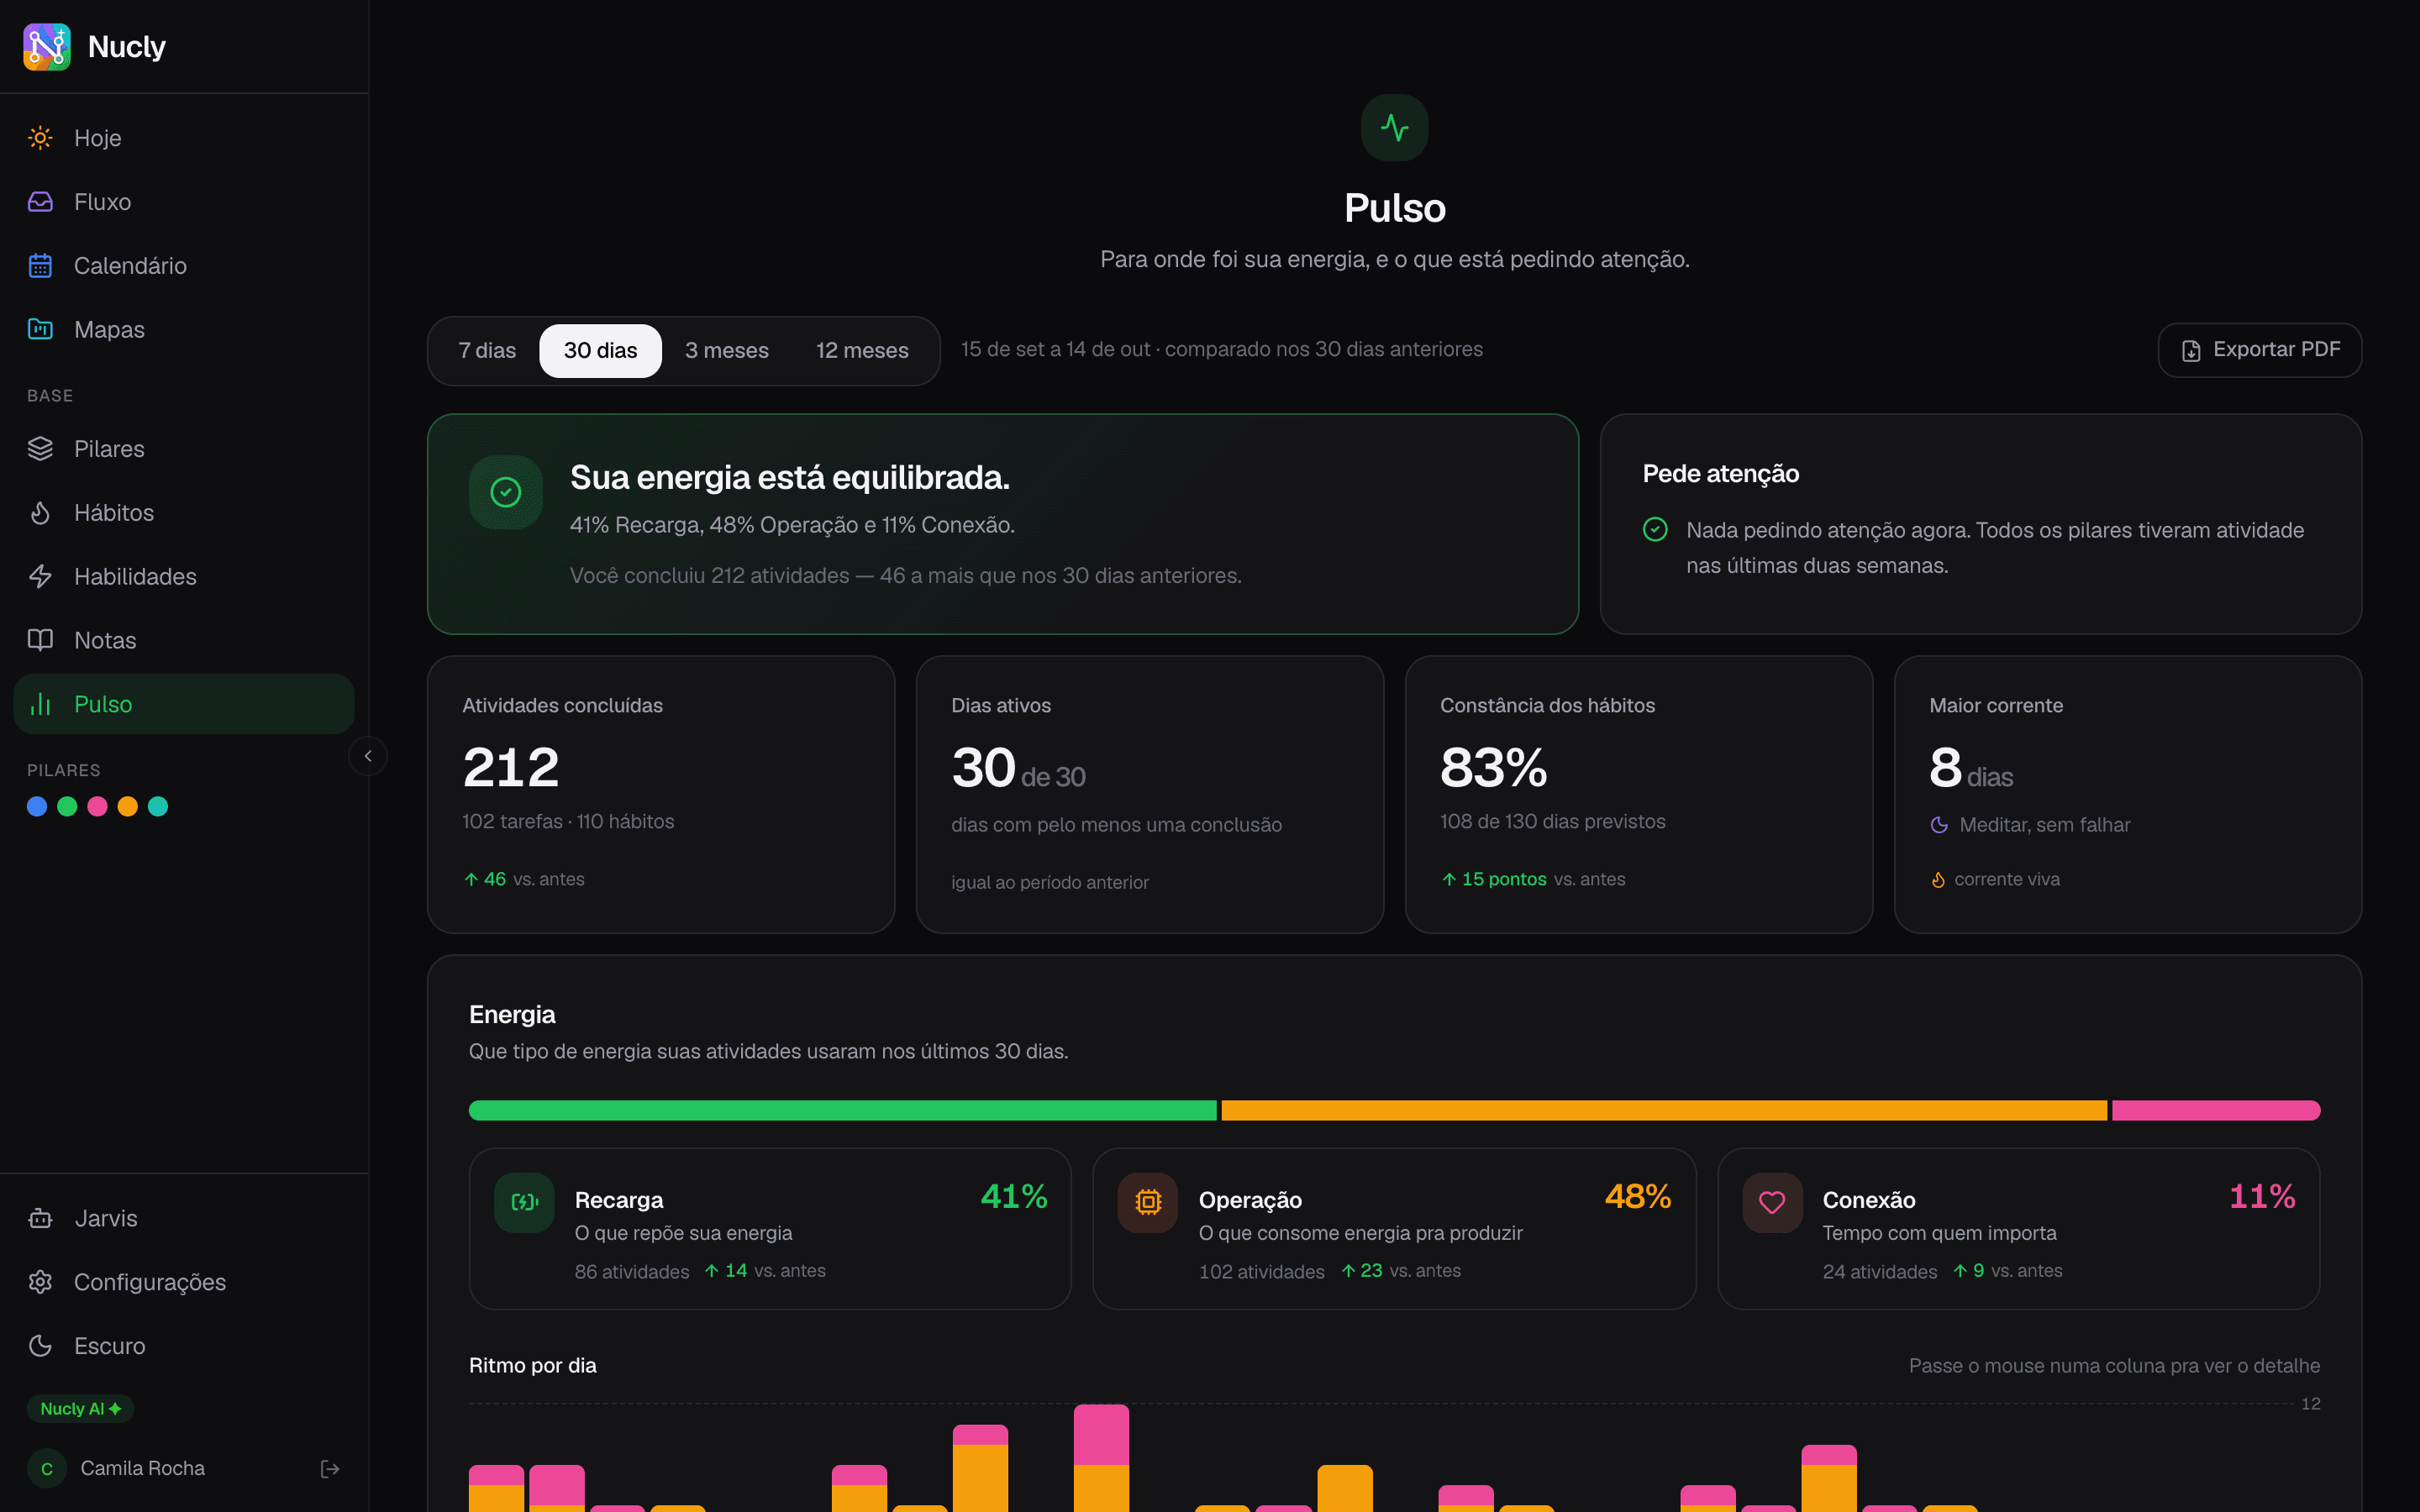Click the Recarga battery icon

[524, 1202]
